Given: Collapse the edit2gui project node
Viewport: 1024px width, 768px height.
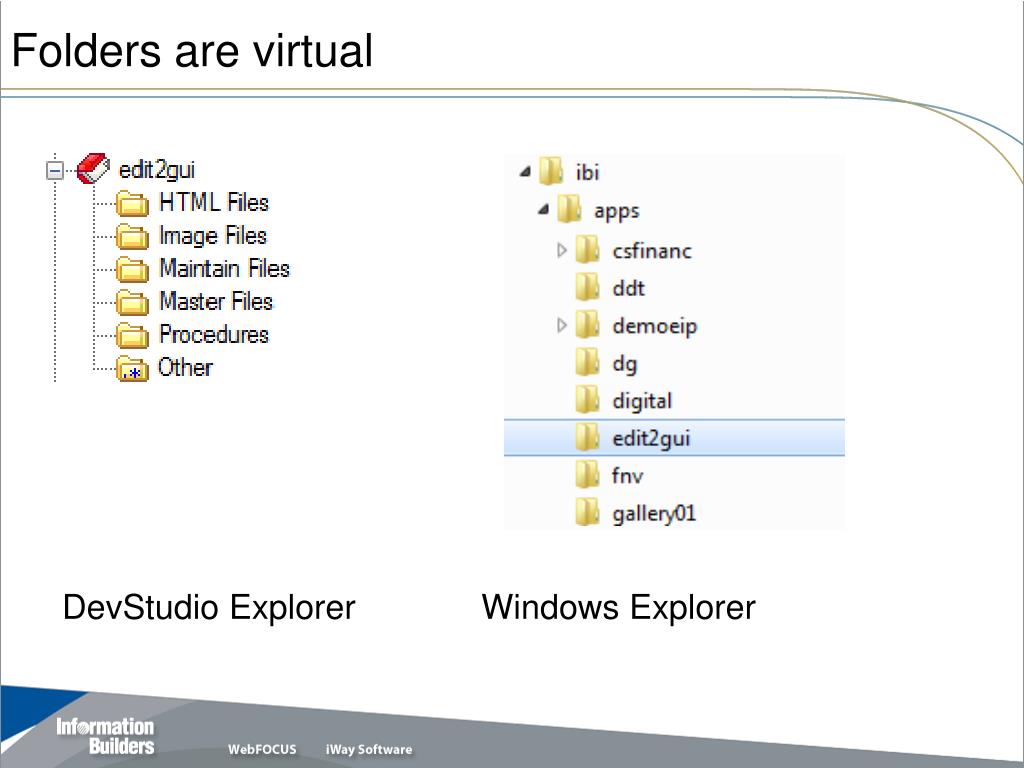Looking at the screenshot, I should click(x=55, y=171).
